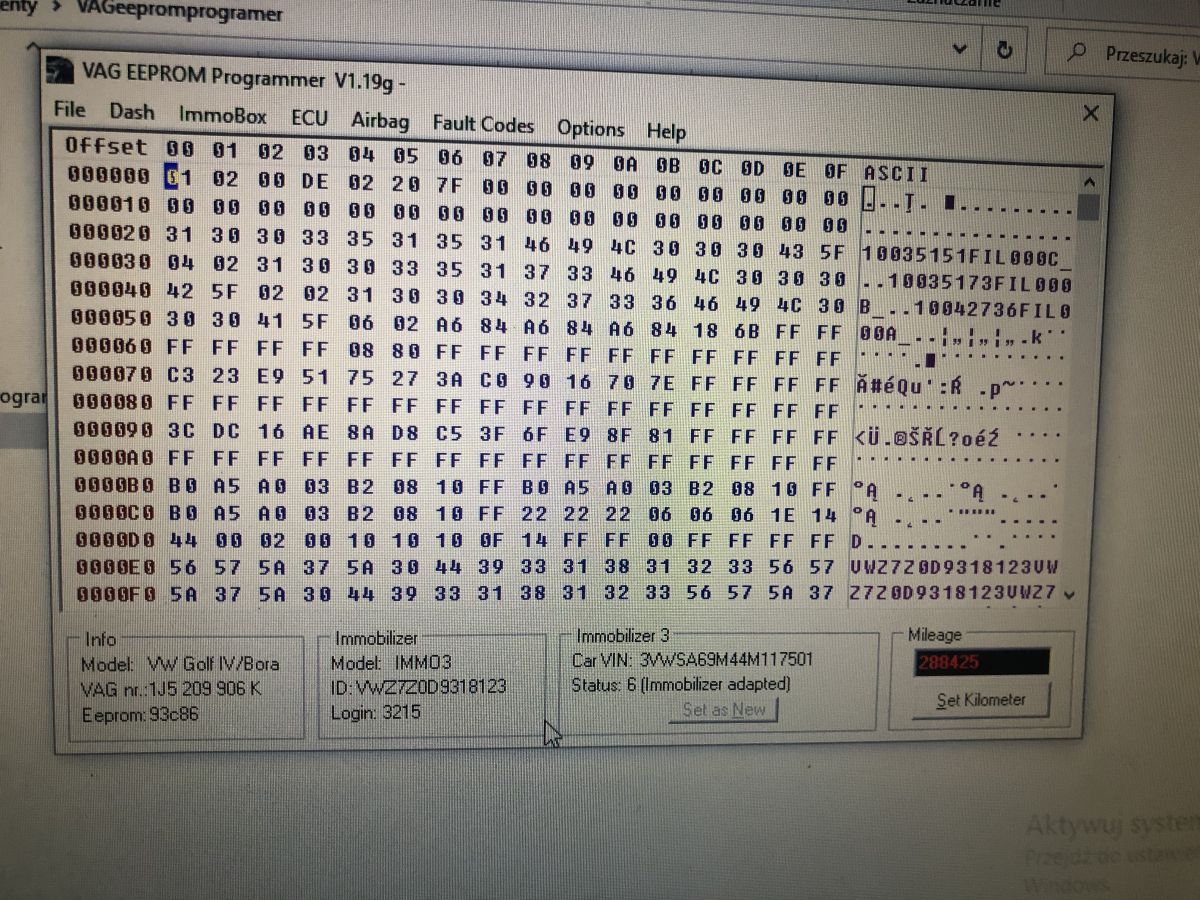1200x900 pixels.
Task: Click ASCII text Z7Z0D9318123VWZ7
Action: 952,592
